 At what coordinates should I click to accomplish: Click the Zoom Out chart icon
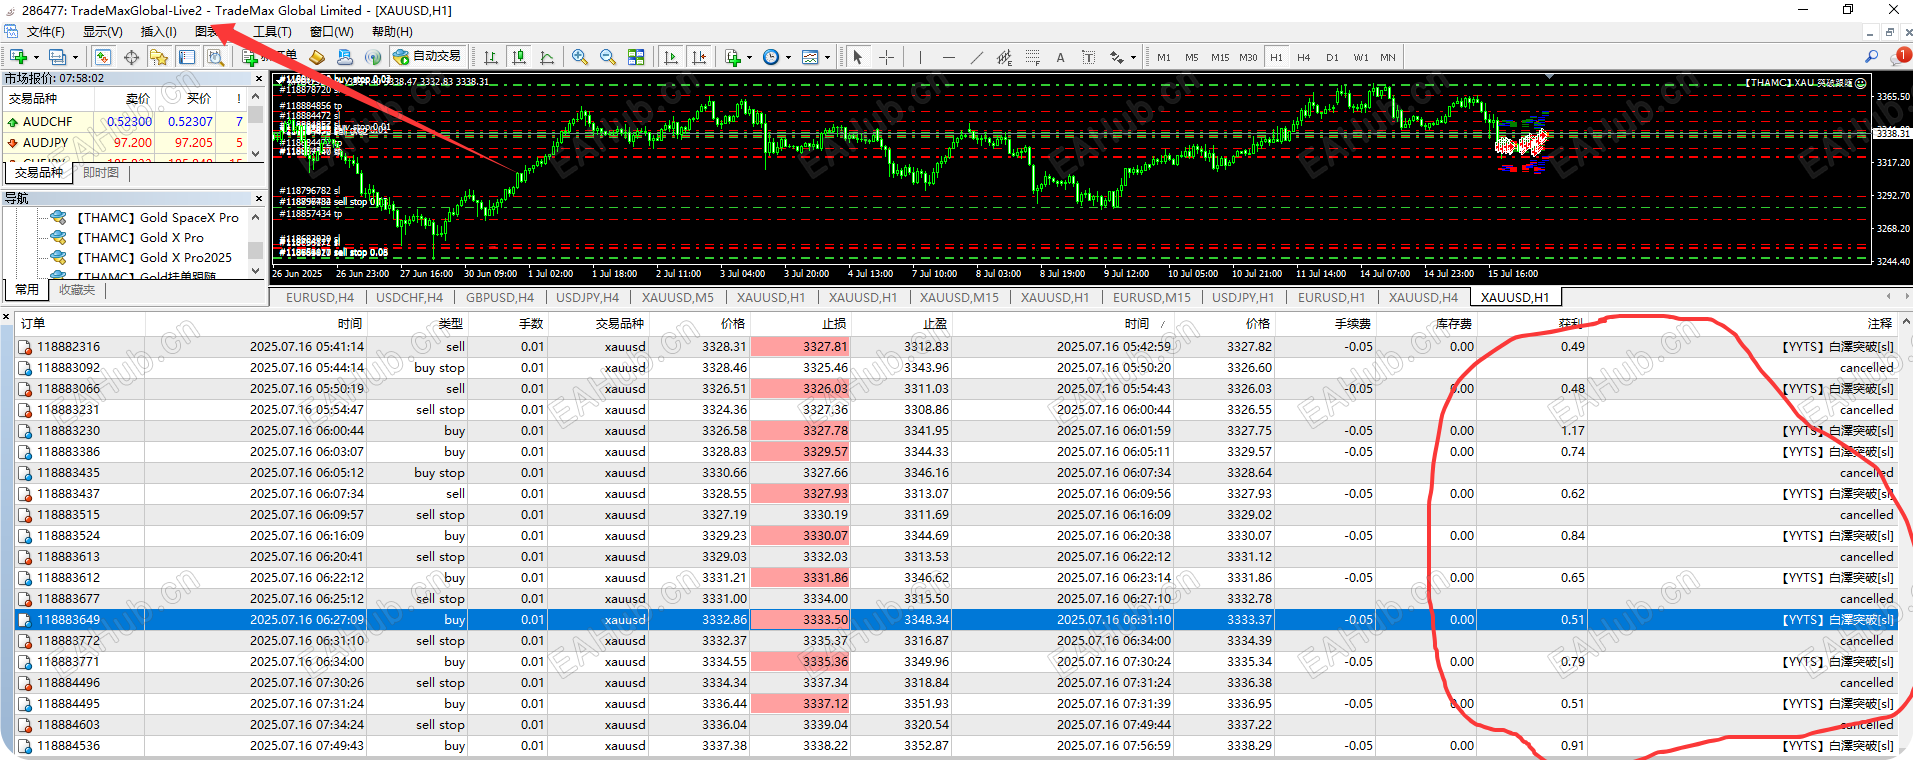(607, 57)
